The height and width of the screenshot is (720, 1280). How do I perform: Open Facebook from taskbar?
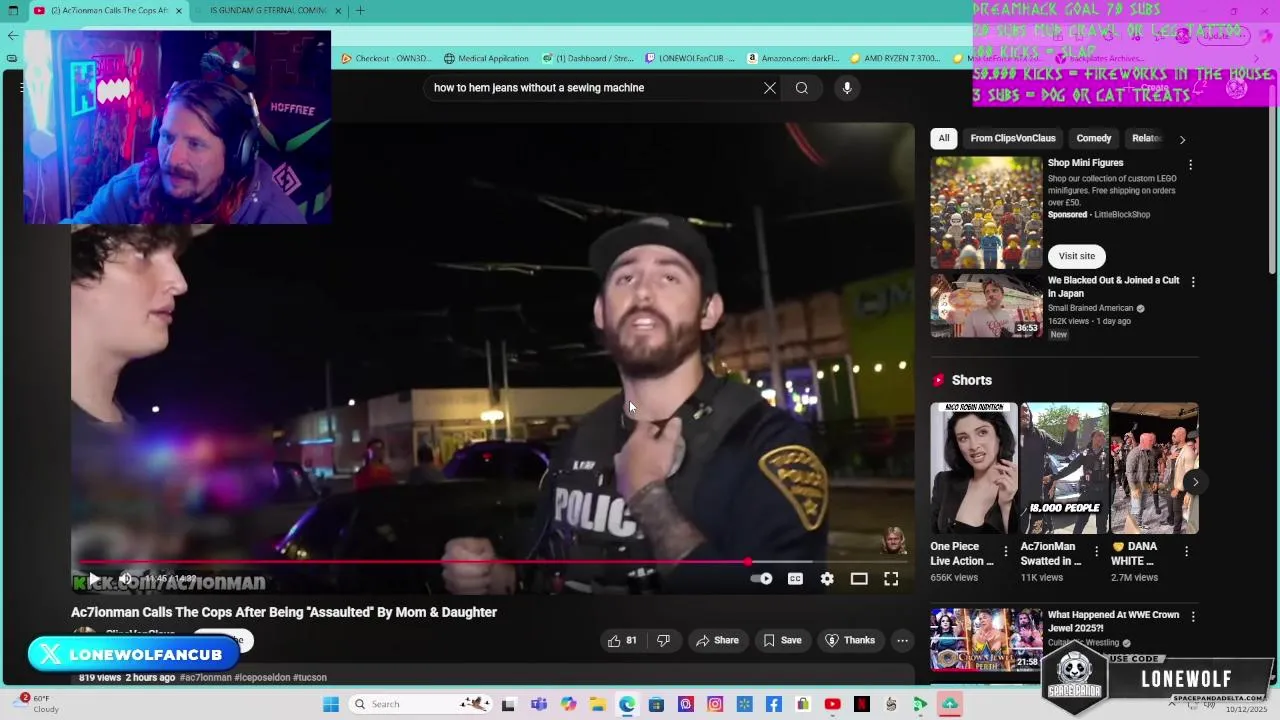pyautogui.click(x=774, y=704)
